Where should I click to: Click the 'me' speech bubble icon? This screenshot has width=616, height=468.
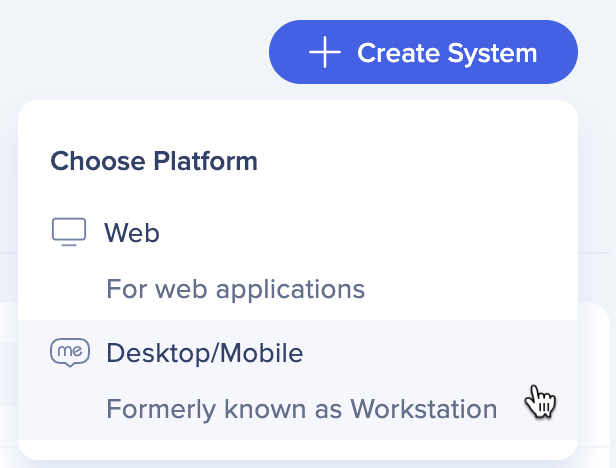[x=70, y=352]
